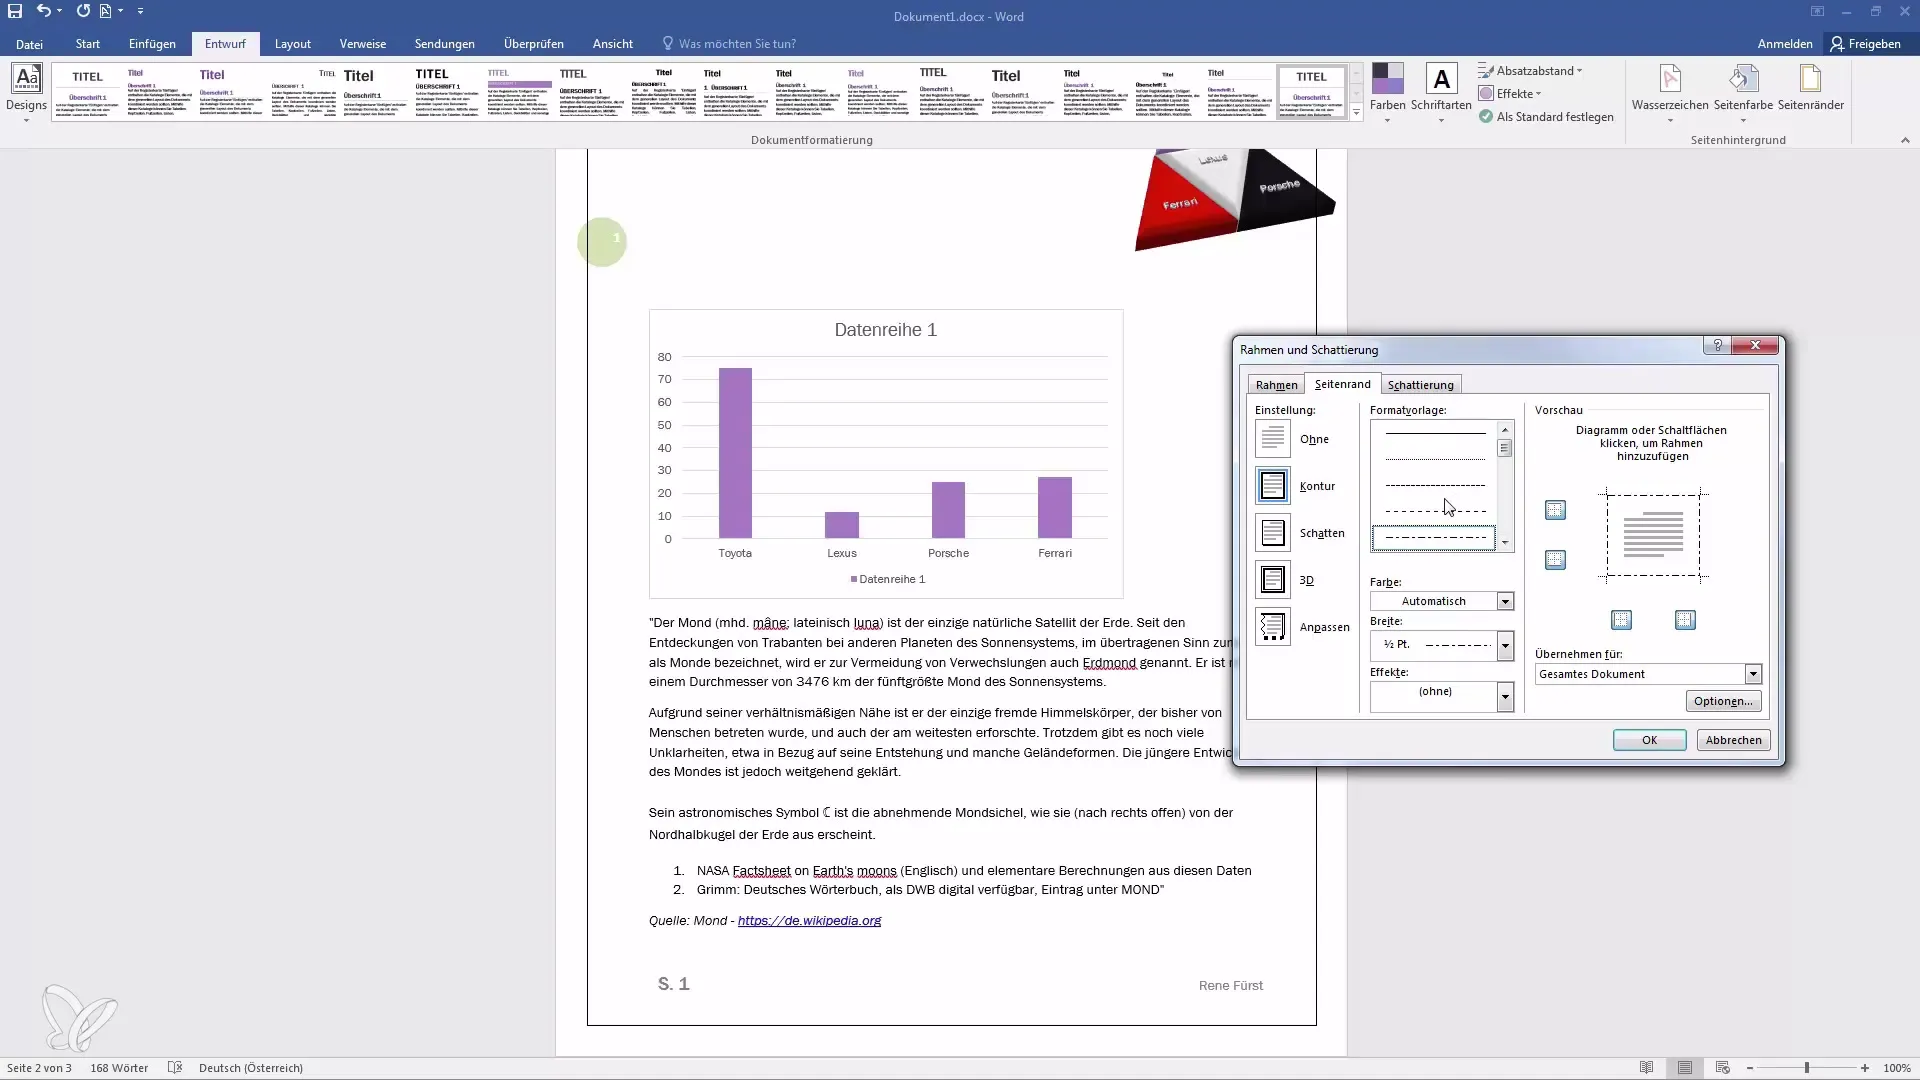Click Deutsch (Österreich) language status

[251, 1068]
